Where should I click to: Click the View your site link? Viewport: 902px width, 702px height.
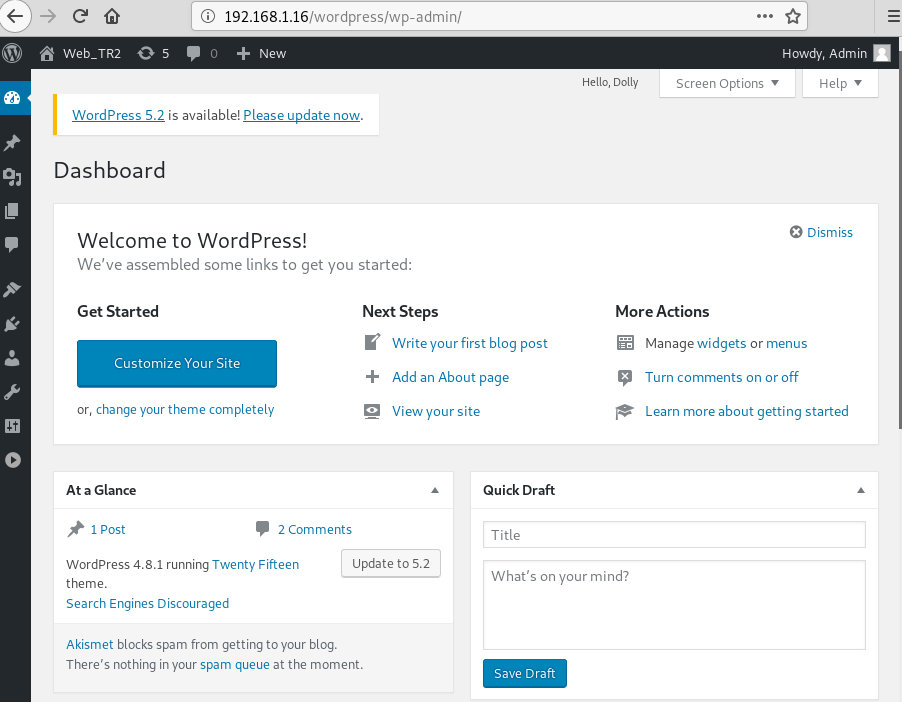point(436,411)
